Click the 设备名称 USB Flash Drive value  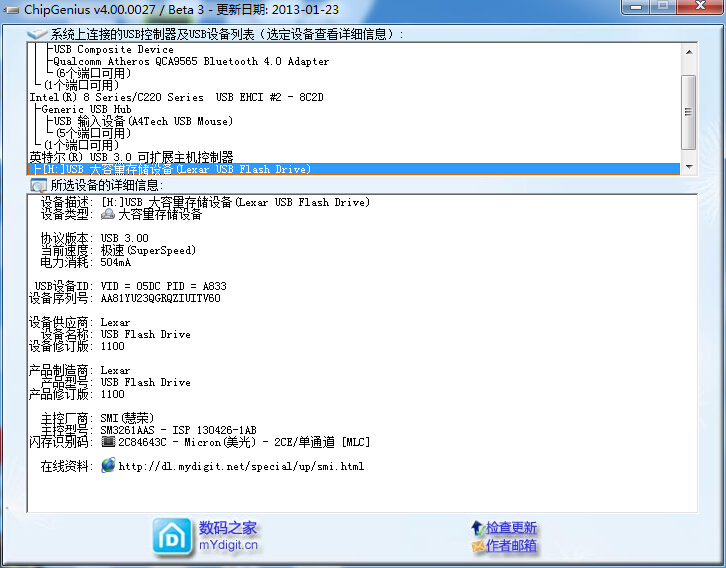click(145, 334)
